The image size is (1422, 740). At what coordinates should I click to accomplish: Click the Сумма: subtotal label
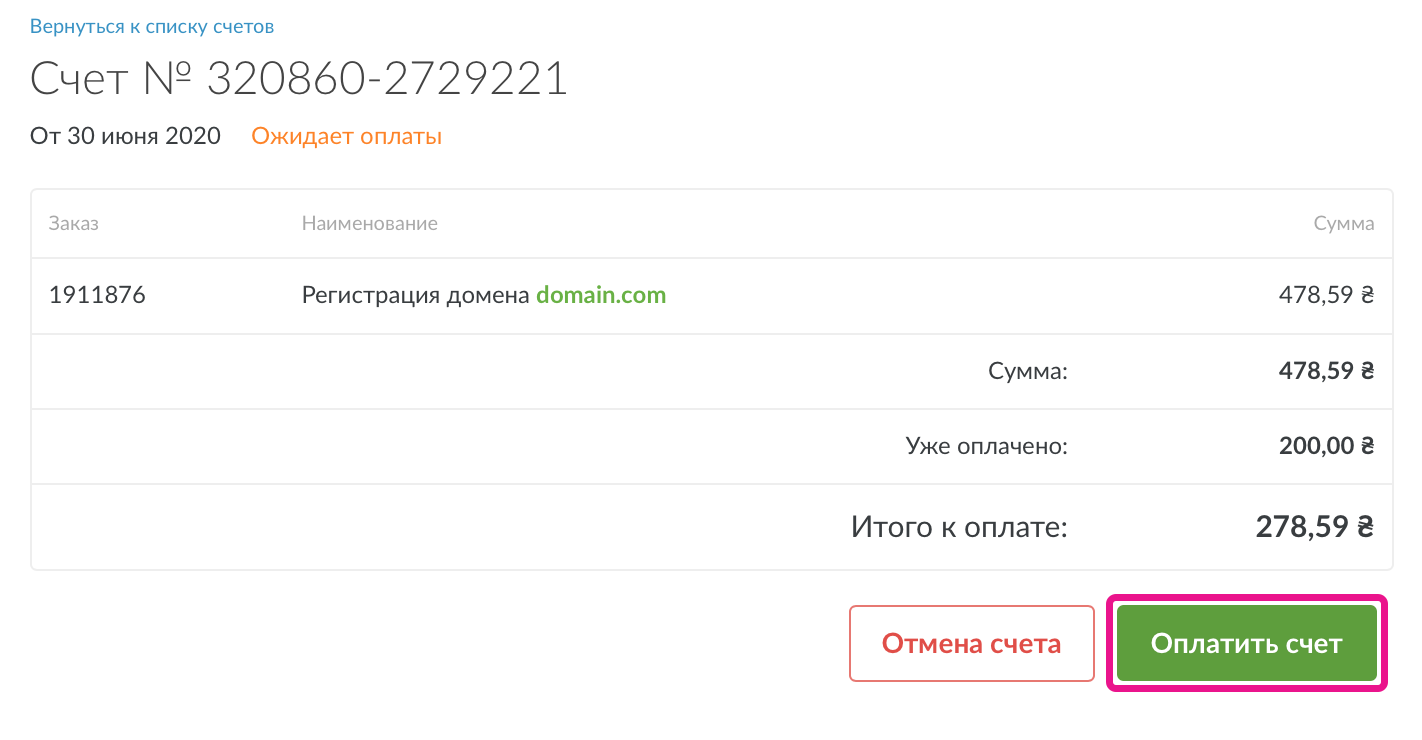pos(1028,372)
